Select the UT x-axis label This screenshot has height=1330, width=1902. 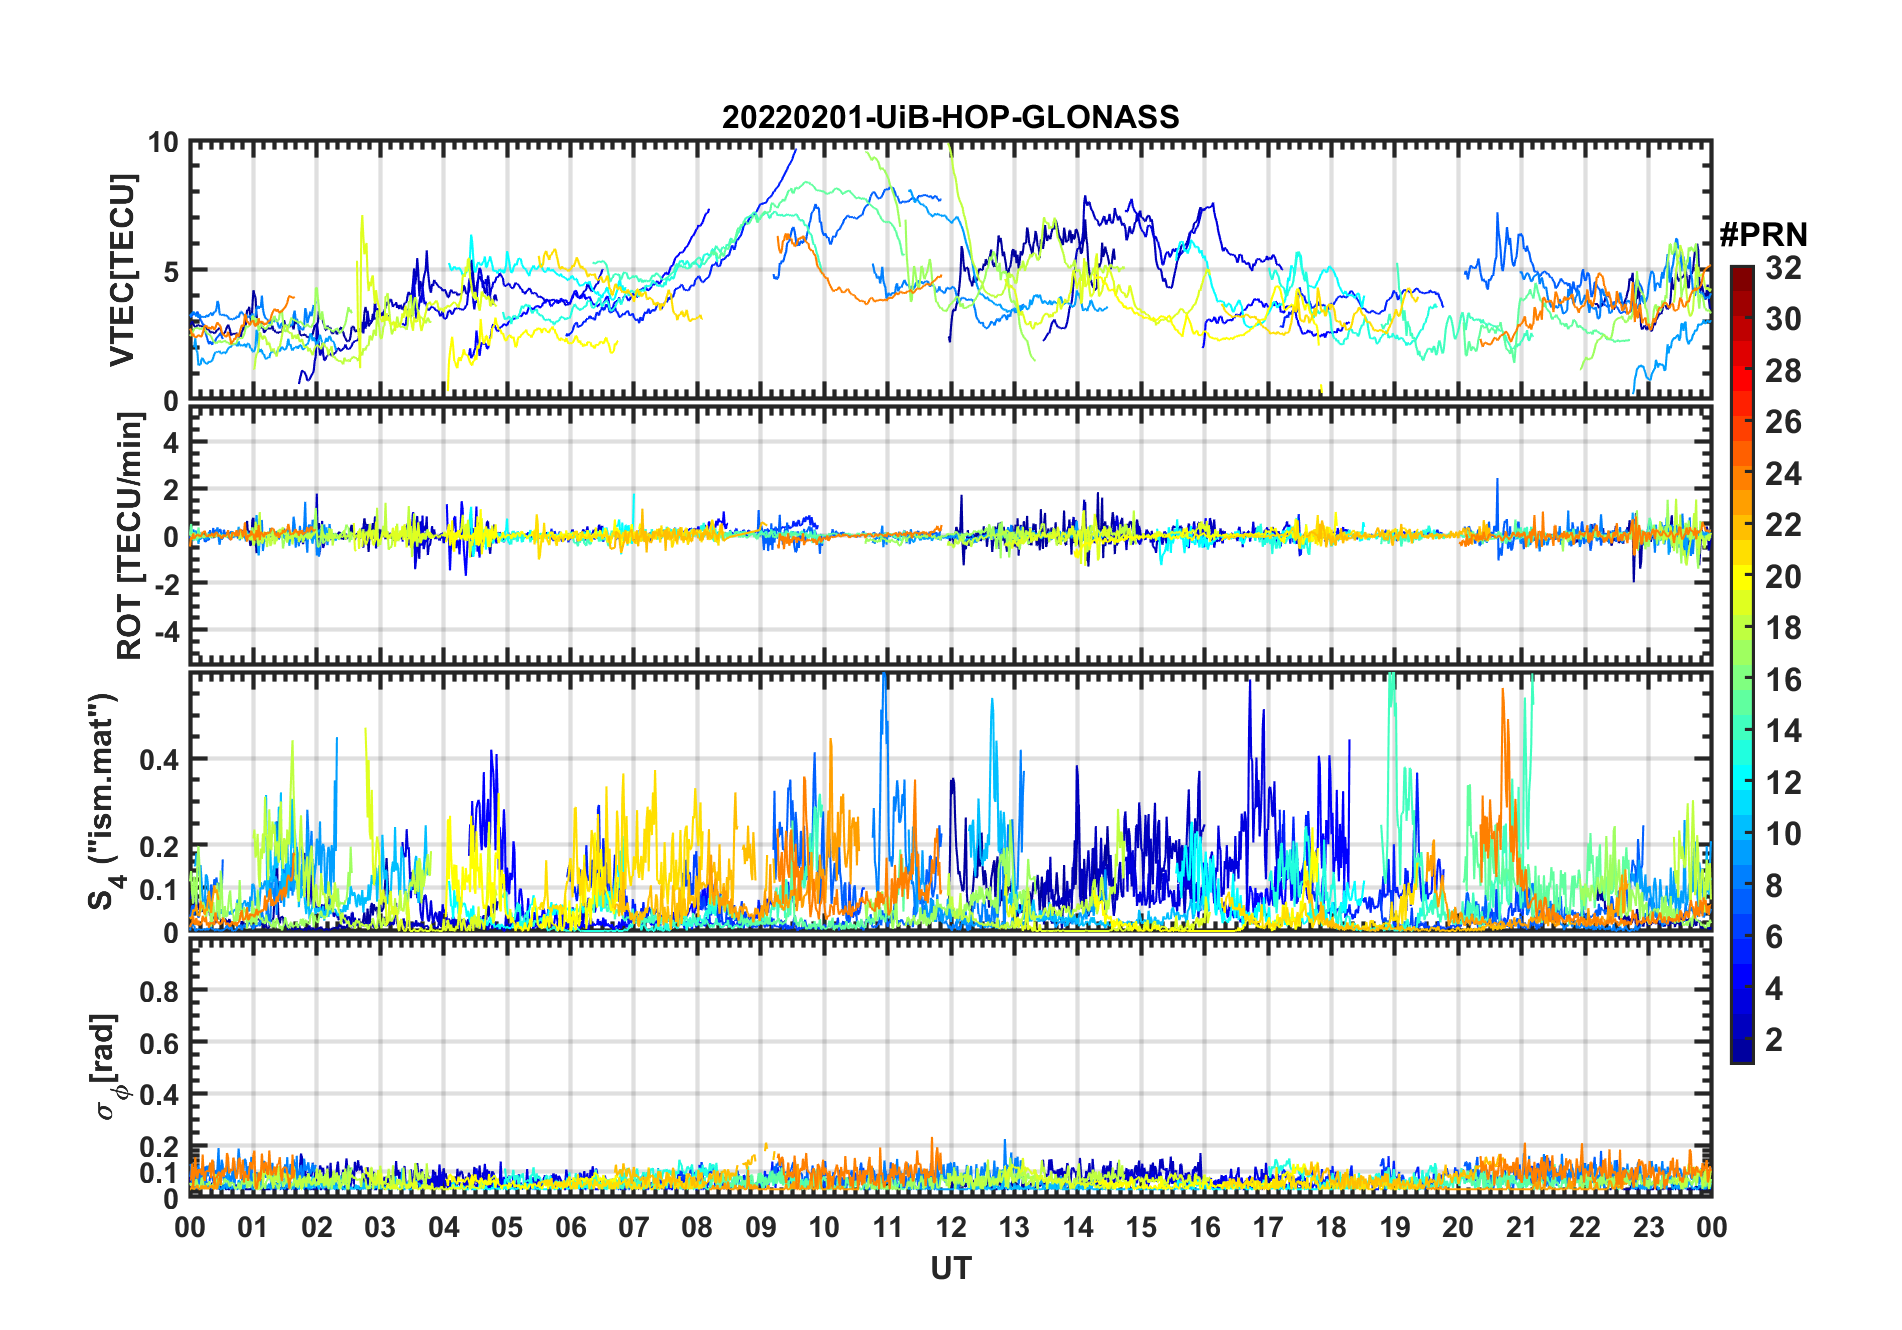point(950,1269)
